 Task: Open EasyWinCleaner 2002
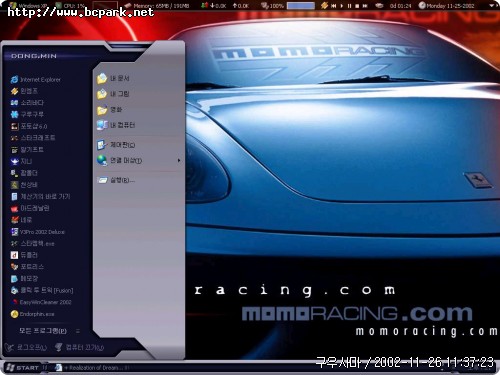click(x=41, y=302)
